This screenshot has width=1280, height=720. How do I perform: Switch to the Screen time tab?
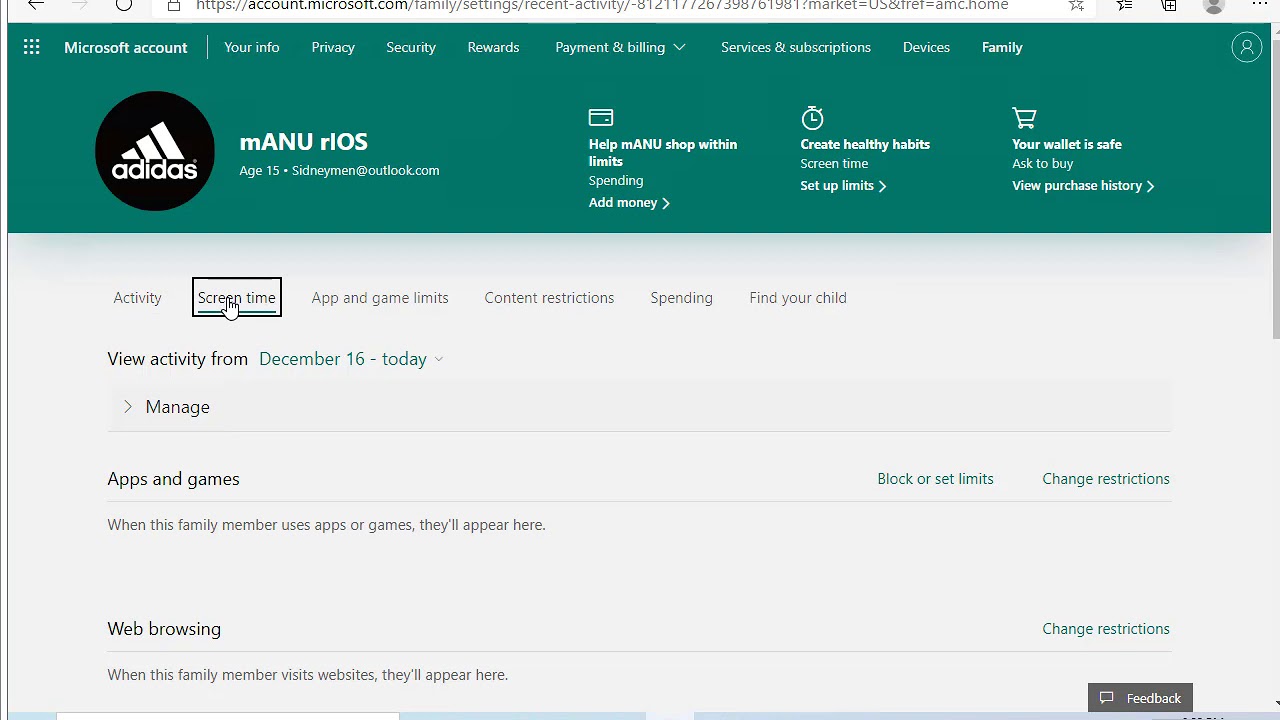tap(237, 298)
